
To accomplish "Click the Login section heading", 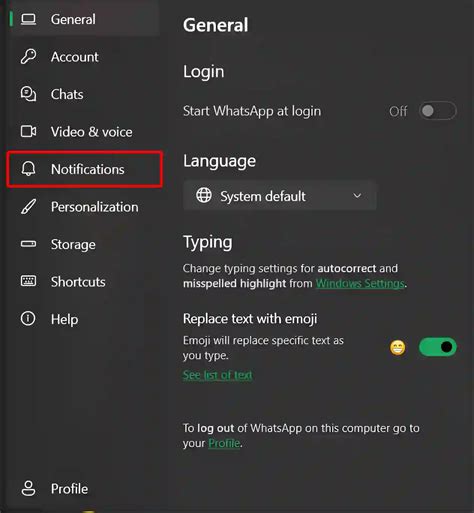I will [x=204, y=72].
